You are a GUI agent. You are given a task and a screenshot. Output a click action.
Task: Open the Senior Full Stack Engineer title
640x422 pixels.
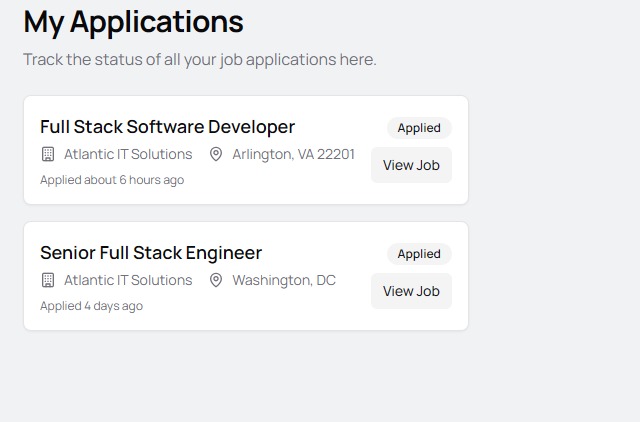click(x=151, y=253)
